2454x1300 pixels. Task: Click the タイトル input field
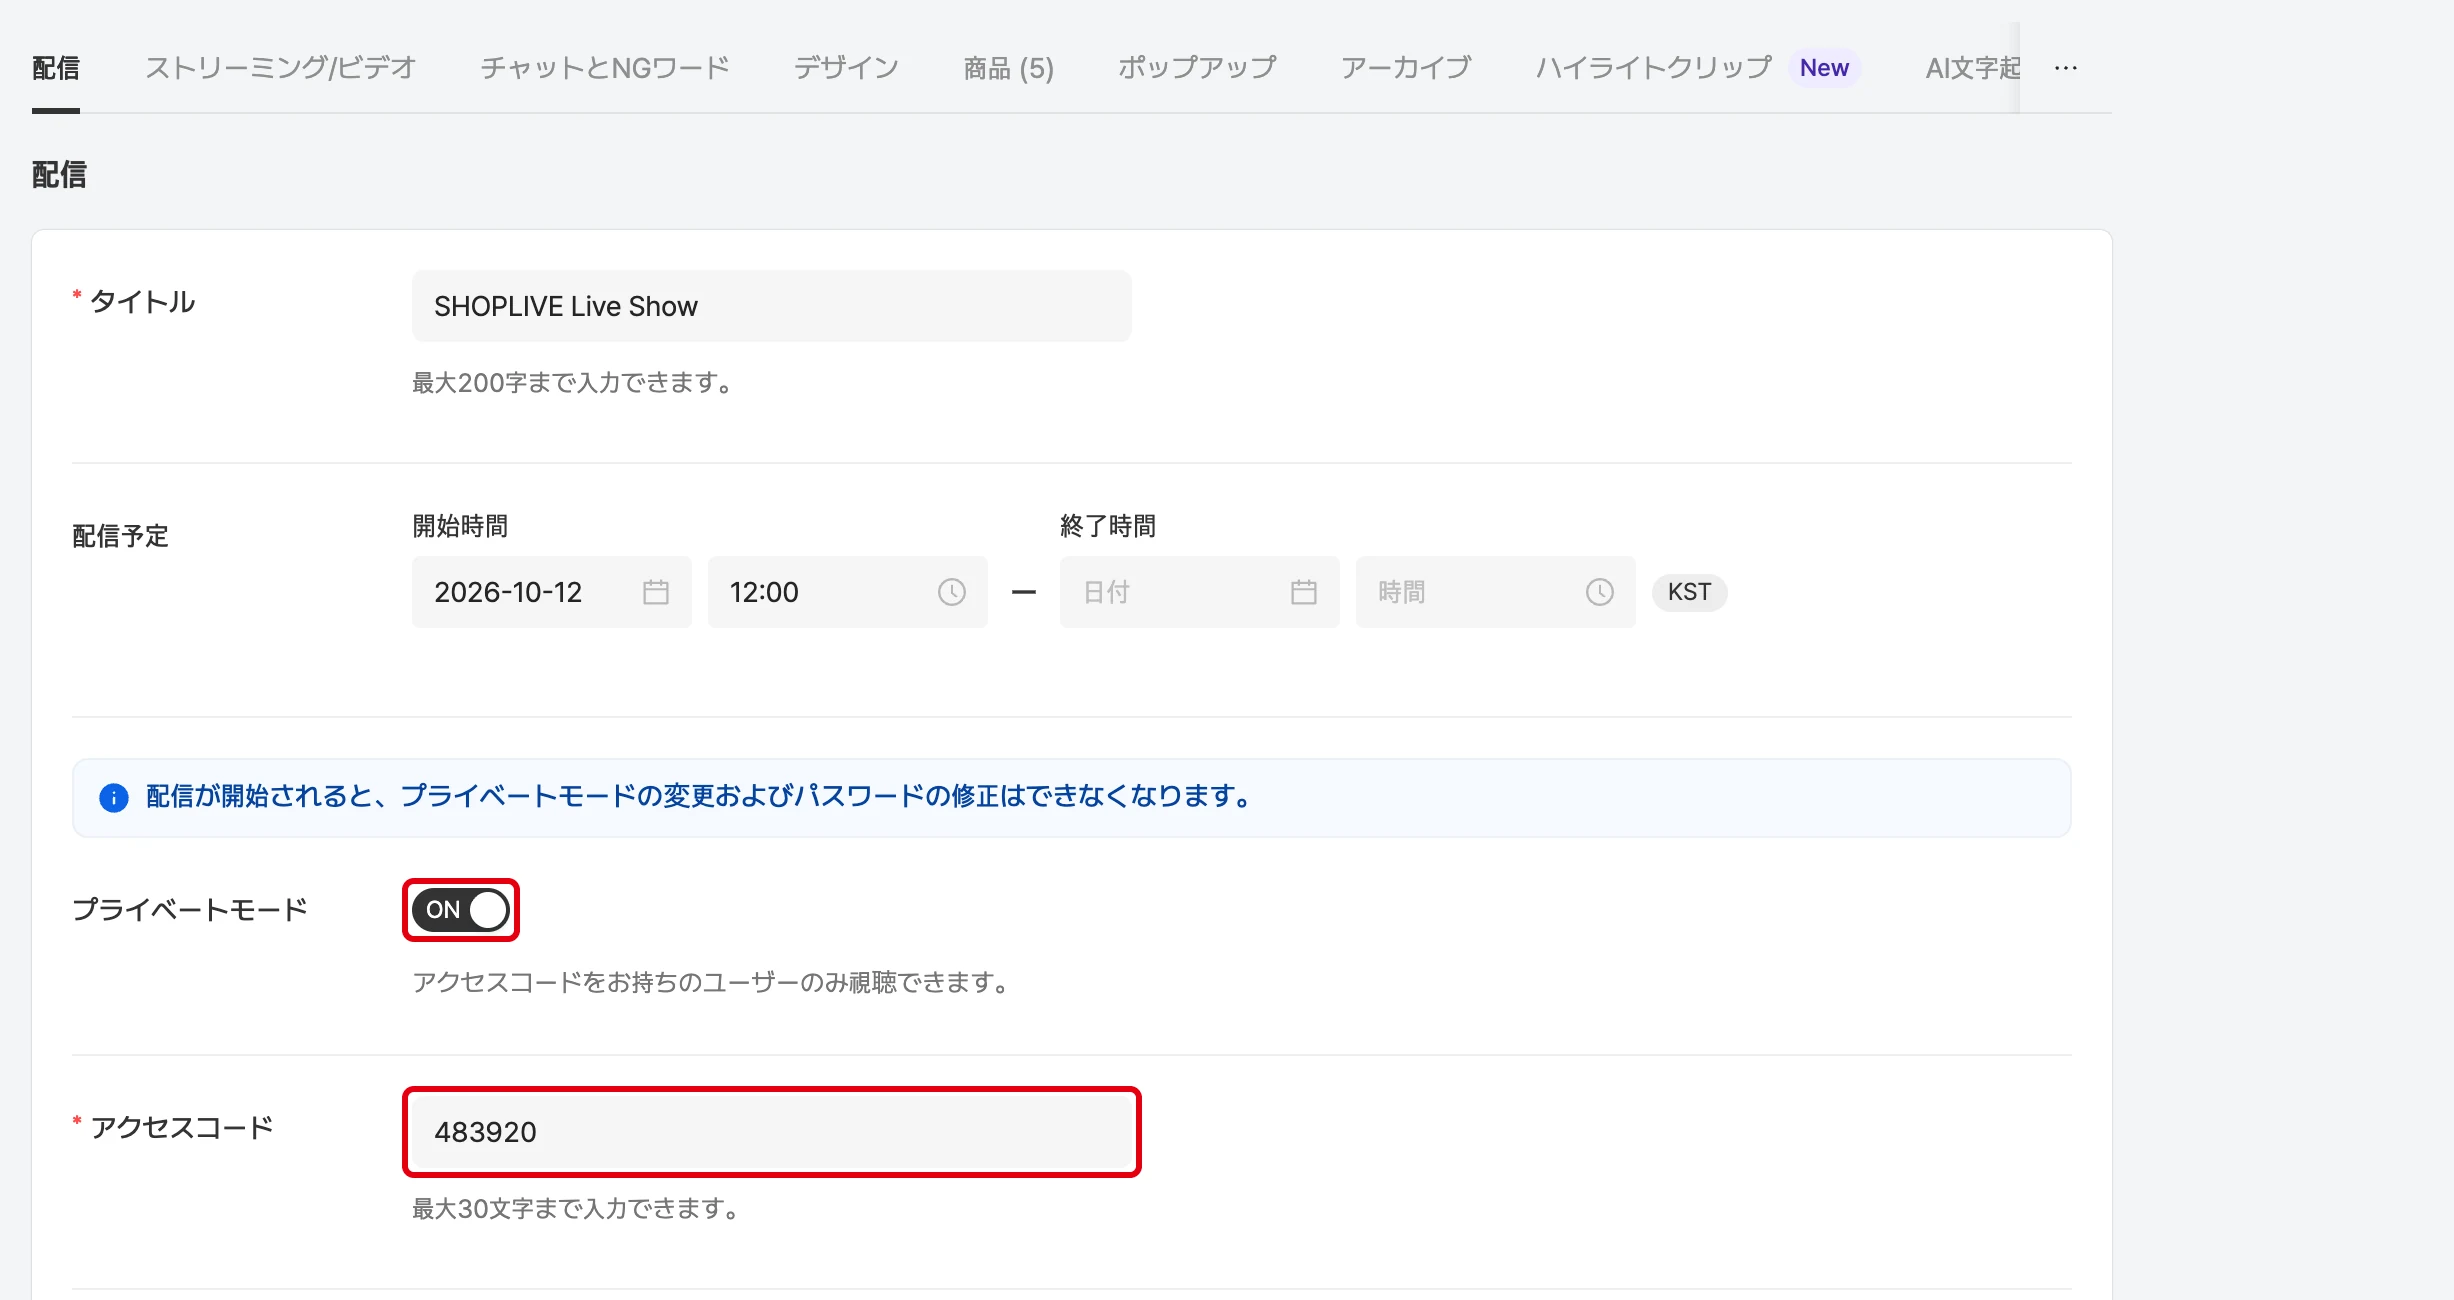point(772,306)
